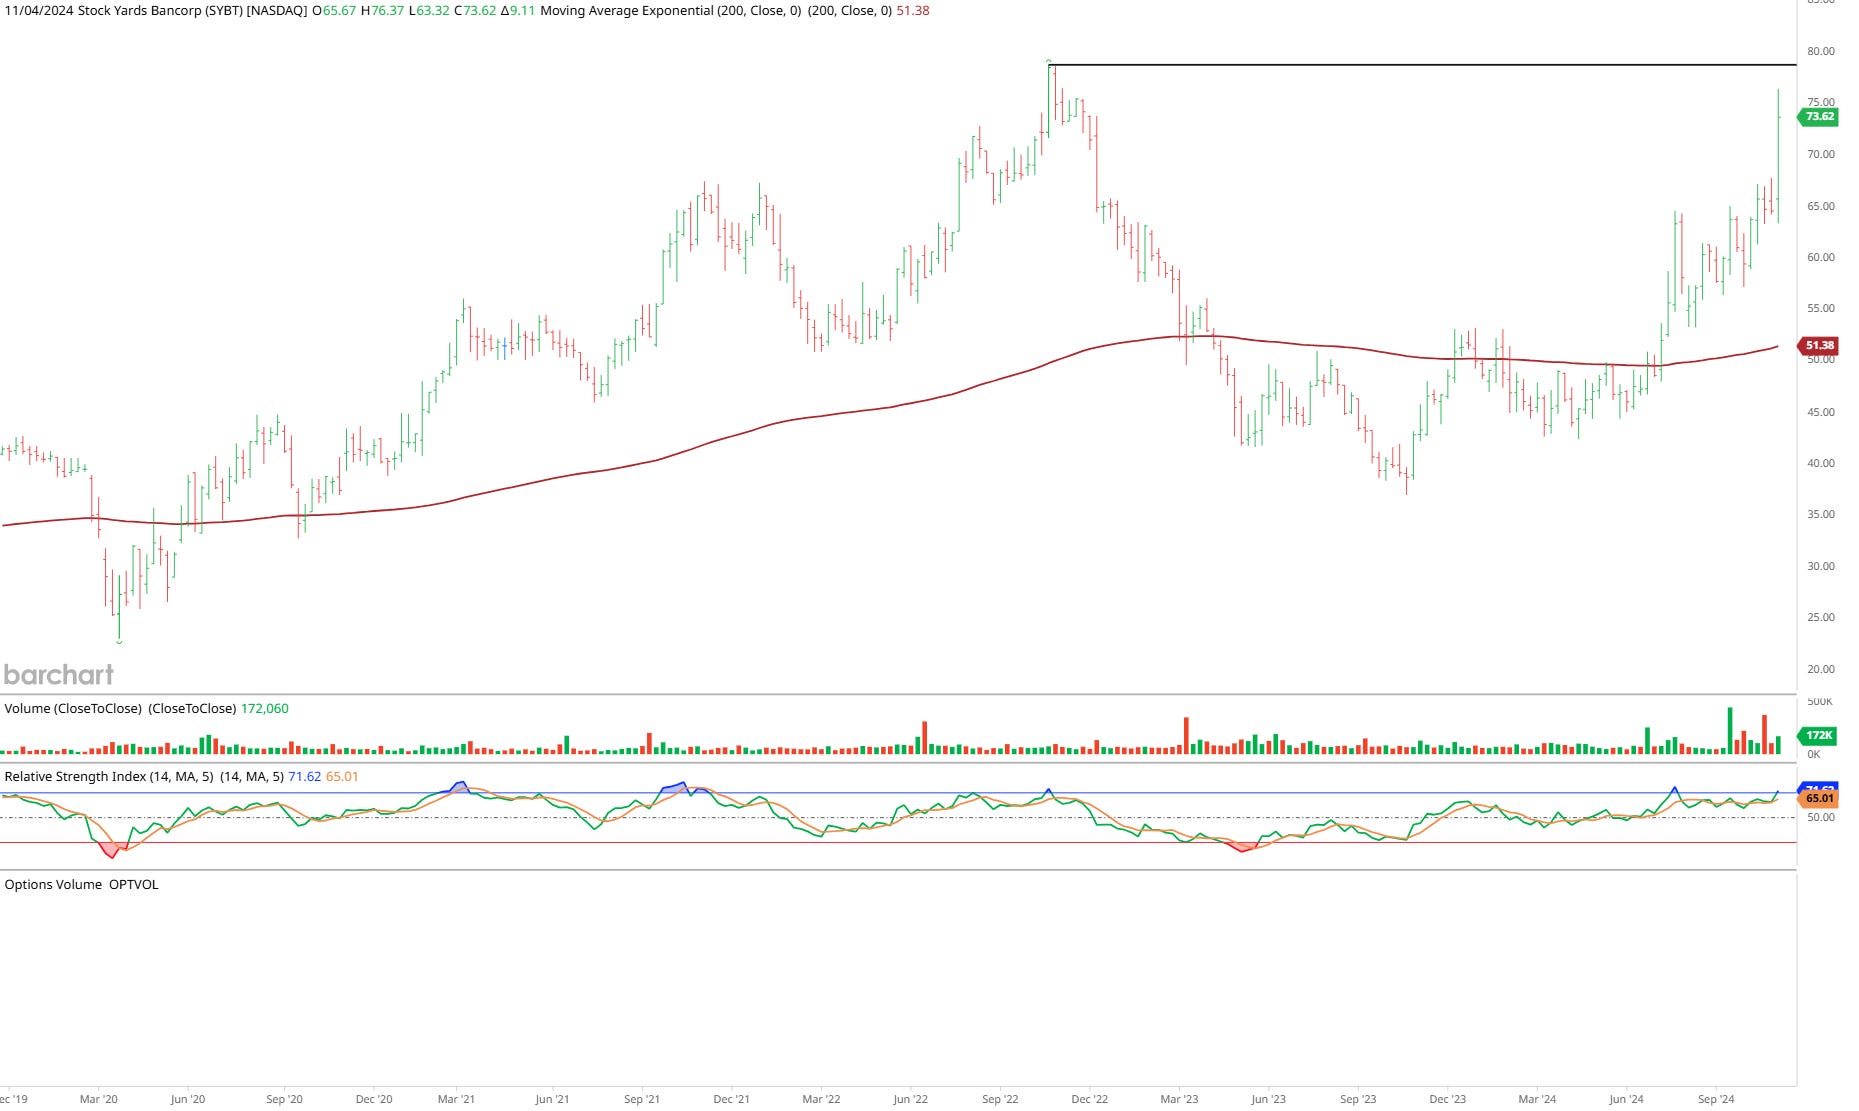Click the 20.00 price axis label
The height and width of the screenshot is (1111, 1859).
pos(1821,669)
